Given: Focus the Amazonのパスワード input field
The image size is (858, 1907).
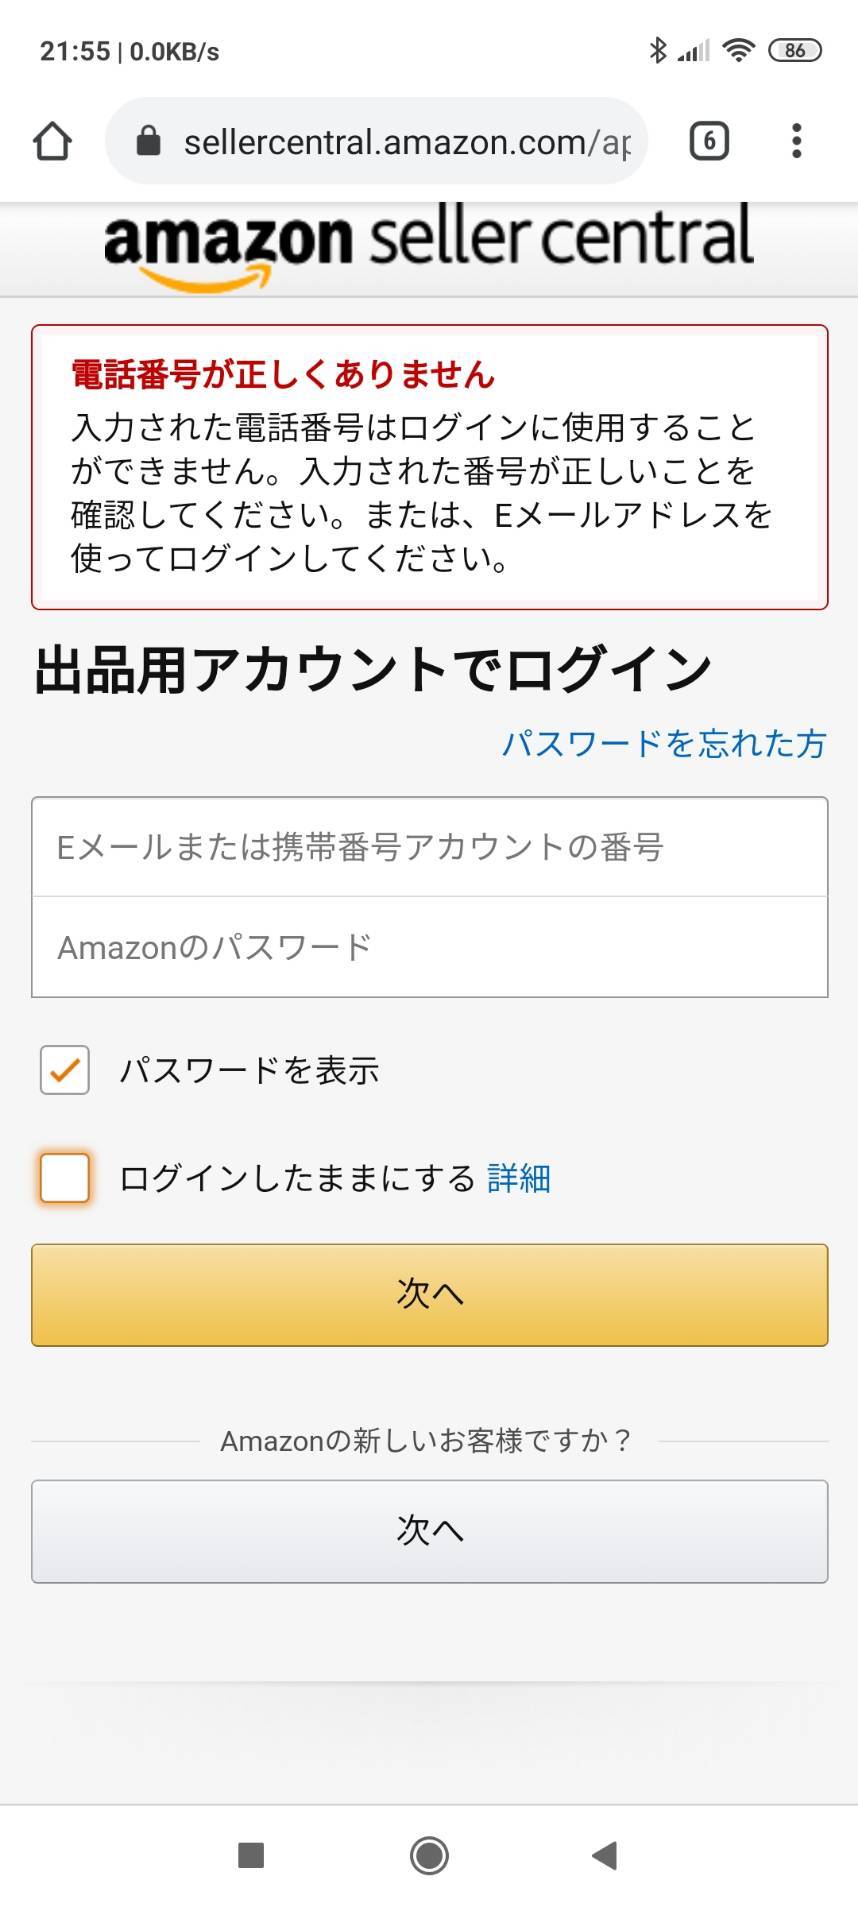Looking at the screenshot, I should [429, 947].
